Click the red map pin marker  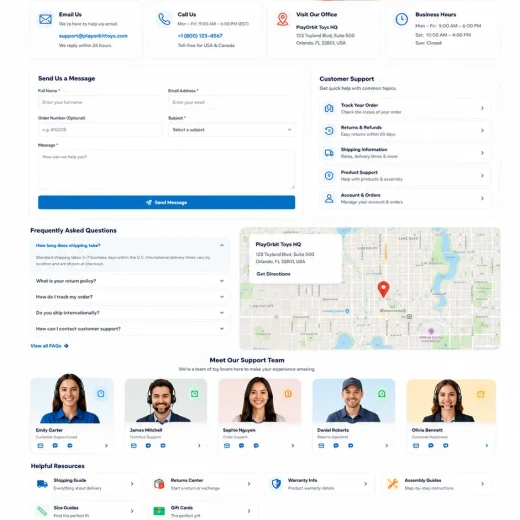point(383,289)
